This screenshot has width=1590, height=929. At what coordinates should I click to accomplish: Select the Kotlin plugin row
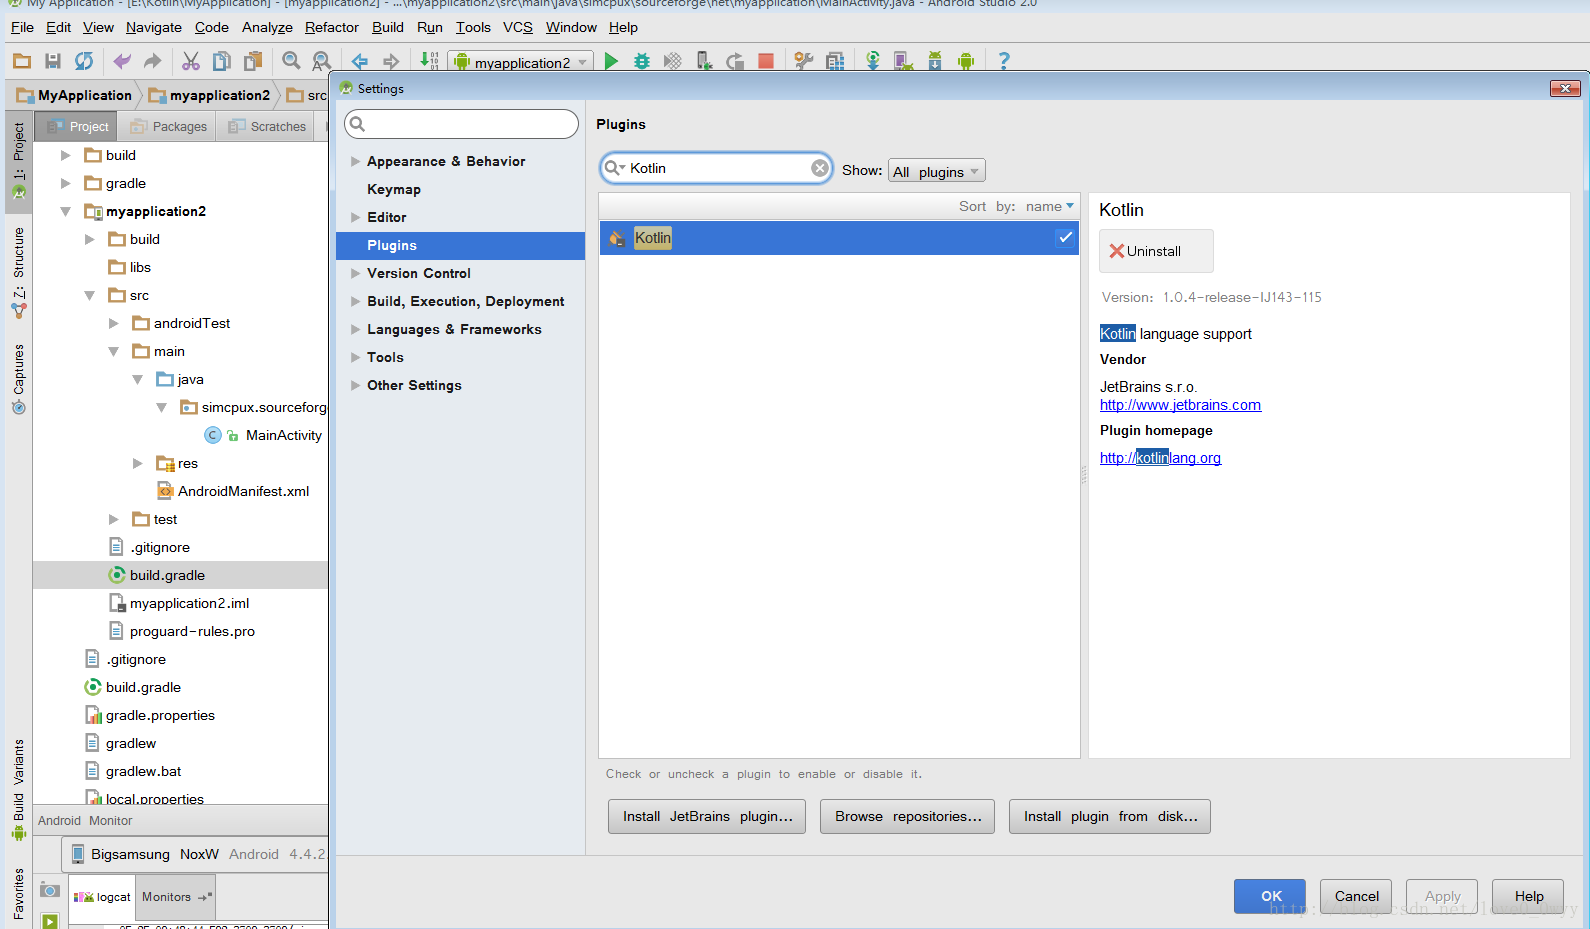coord(839,238)
